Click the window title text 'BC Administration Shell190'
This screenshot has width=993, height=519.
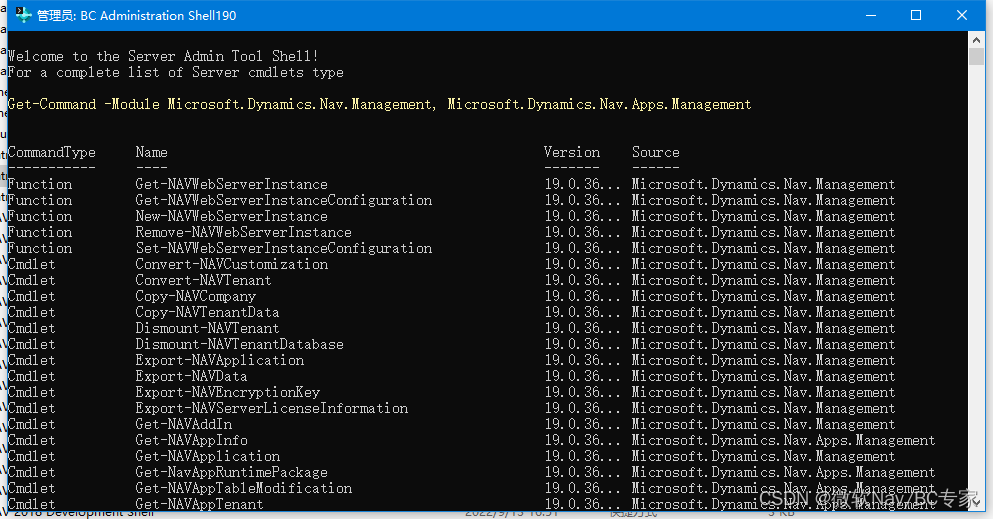click(x=158, y=15)
